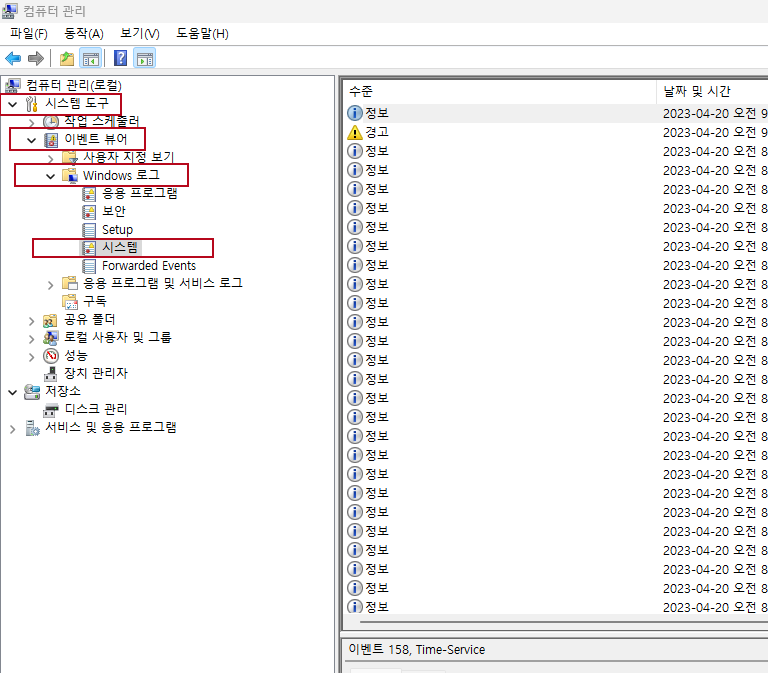Click the 응용 프로그램 log icon
The image size is (768, 673).
pos(89,194)
